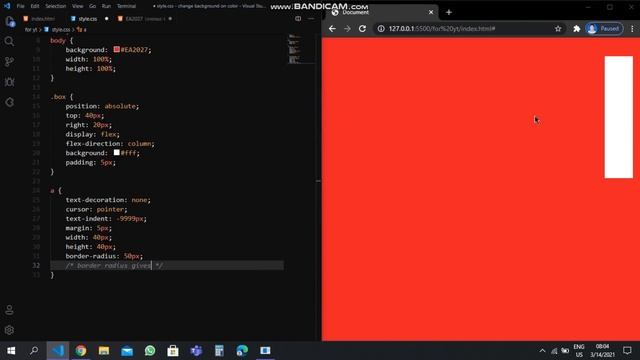Click the Google Chrome taskbar icon

click(x=81, y=350)
